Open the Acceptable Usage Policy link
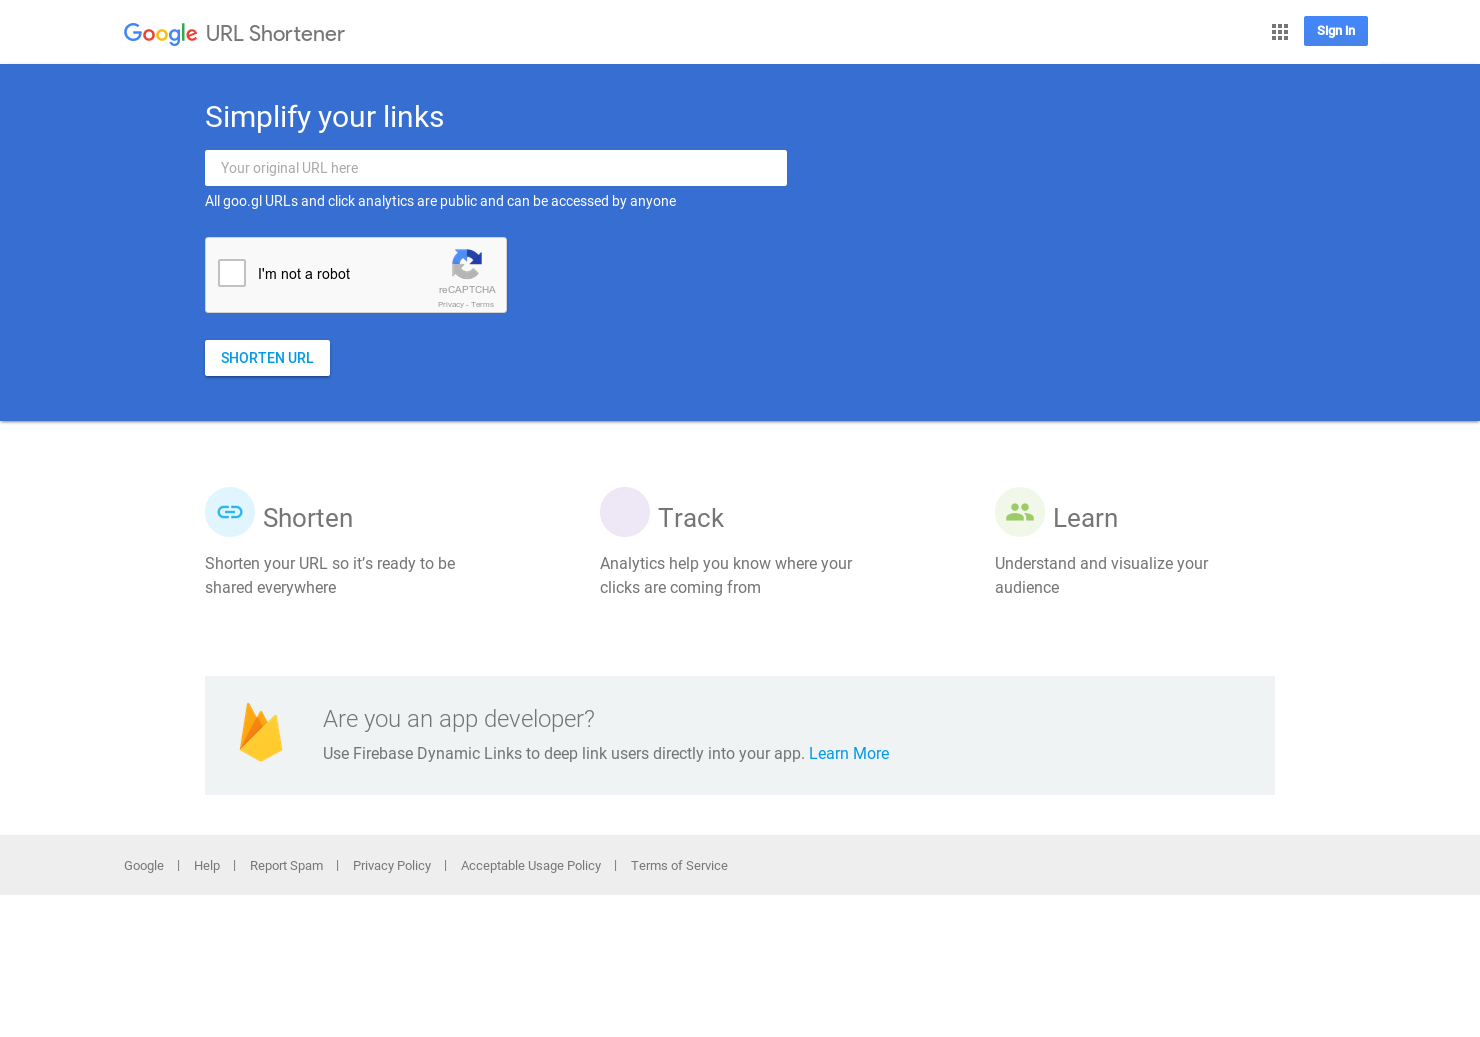 tap(531, 866)
